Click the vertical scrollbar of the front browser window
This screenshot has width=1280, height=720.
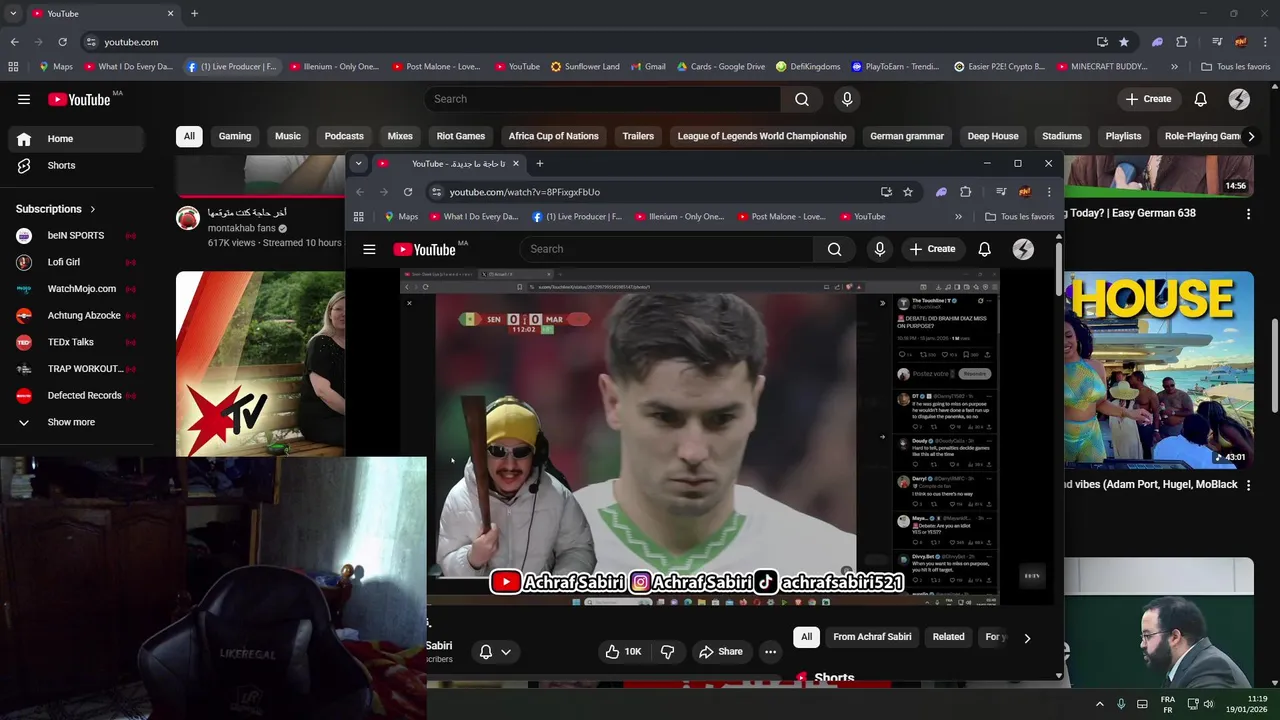click(x=1059, y=270)
